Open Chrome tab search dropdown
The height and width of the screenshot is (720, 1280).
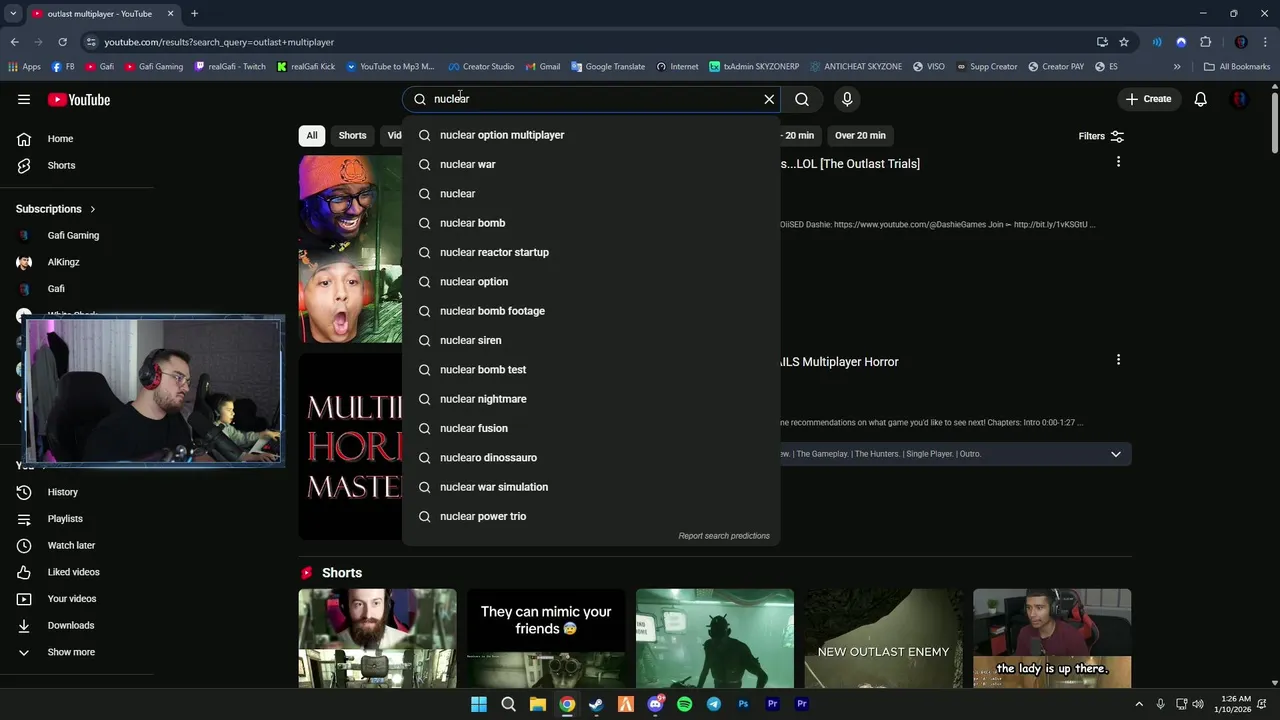pos(13,14)
